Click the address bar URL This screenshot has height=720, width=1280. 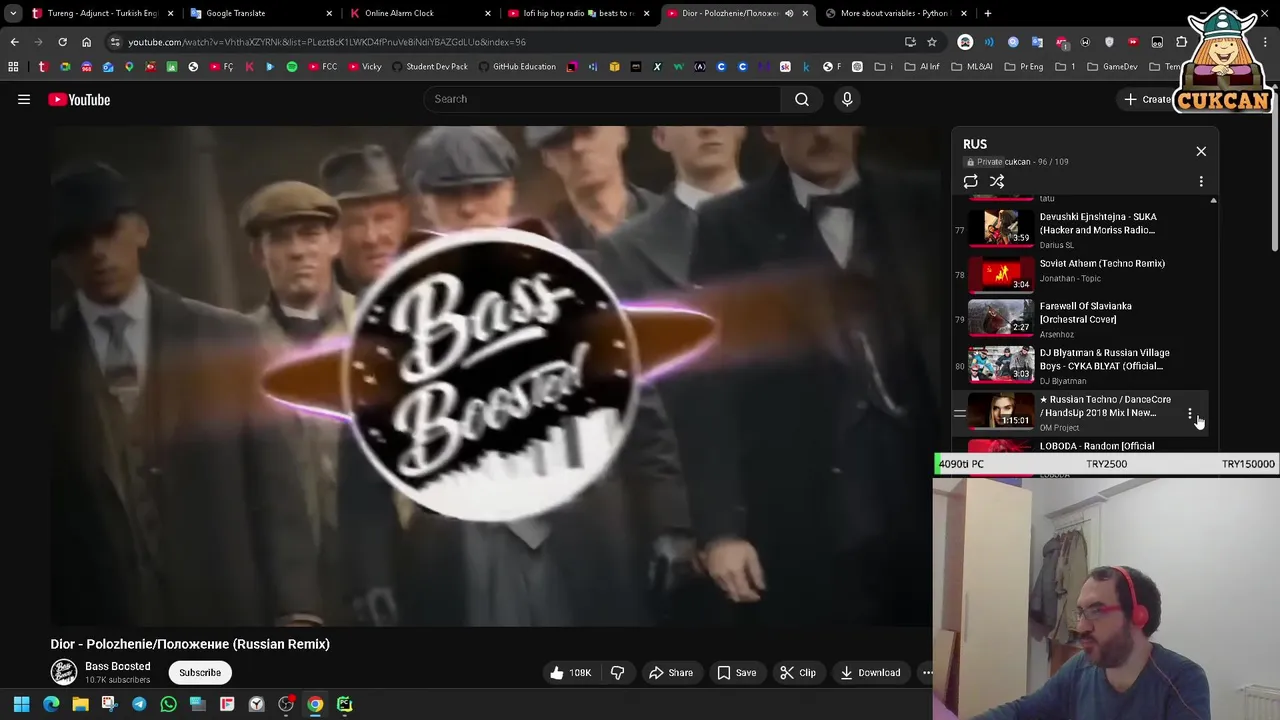pos(327,42)
